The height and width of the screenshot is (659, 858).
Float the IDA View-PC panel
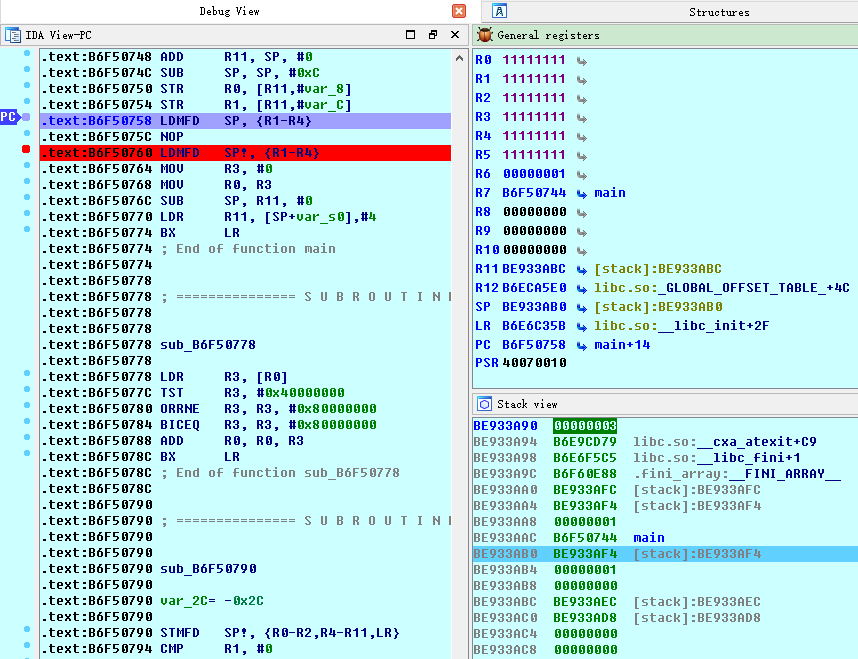pyautogui.click(x=433, y=34)
